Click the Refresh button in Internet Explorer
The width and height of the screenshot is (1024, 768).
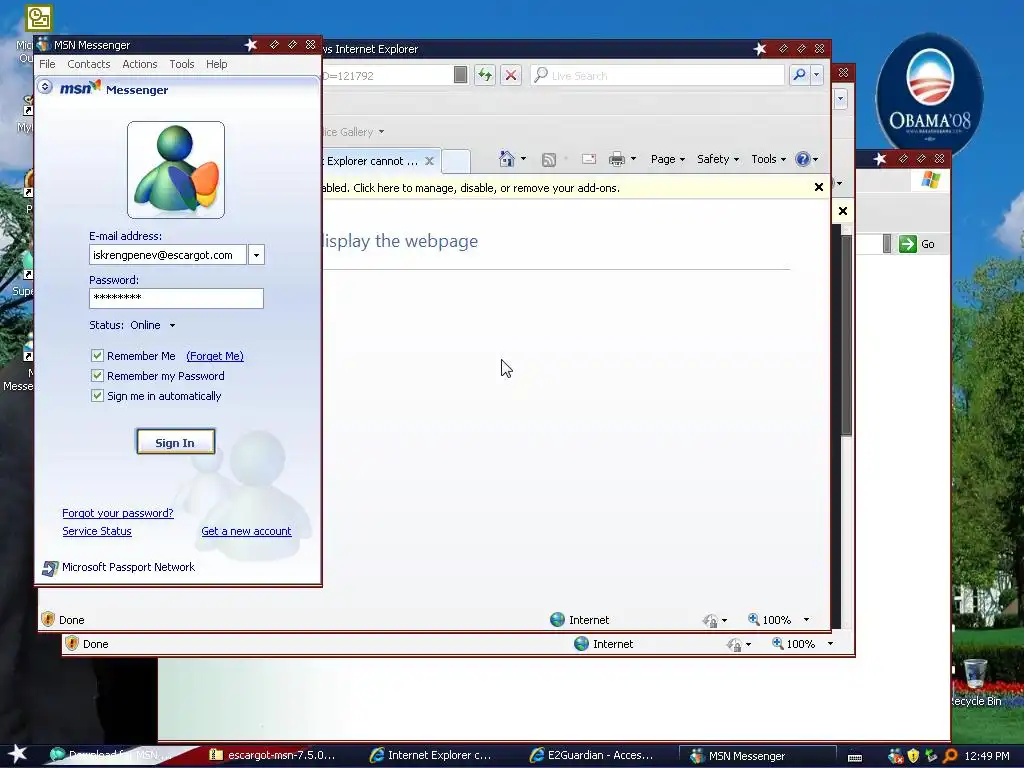[485, 75]
